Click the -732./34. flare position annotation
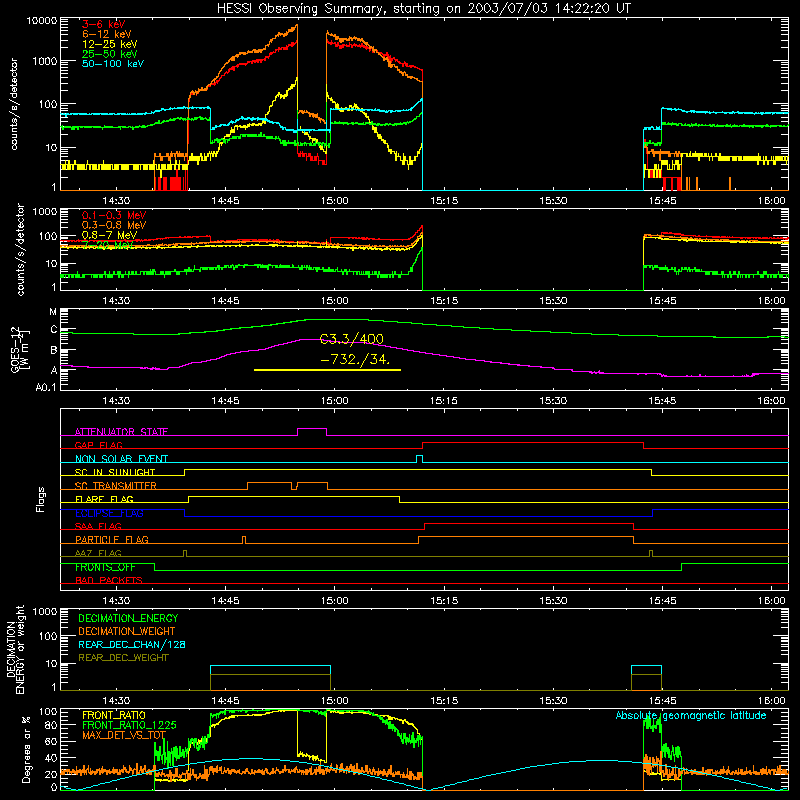800x800 pixels. pyautogui.click(x=355, y=359)
